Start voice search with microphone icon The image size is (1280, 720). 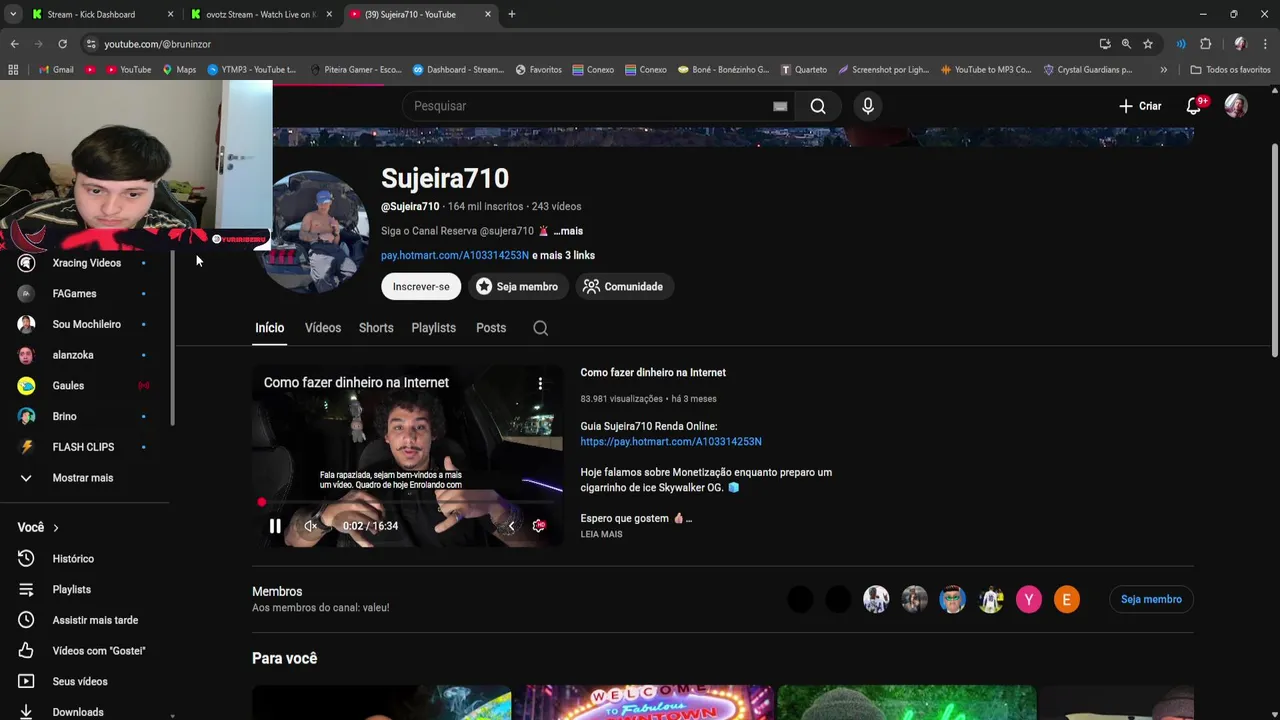(868, 106)
